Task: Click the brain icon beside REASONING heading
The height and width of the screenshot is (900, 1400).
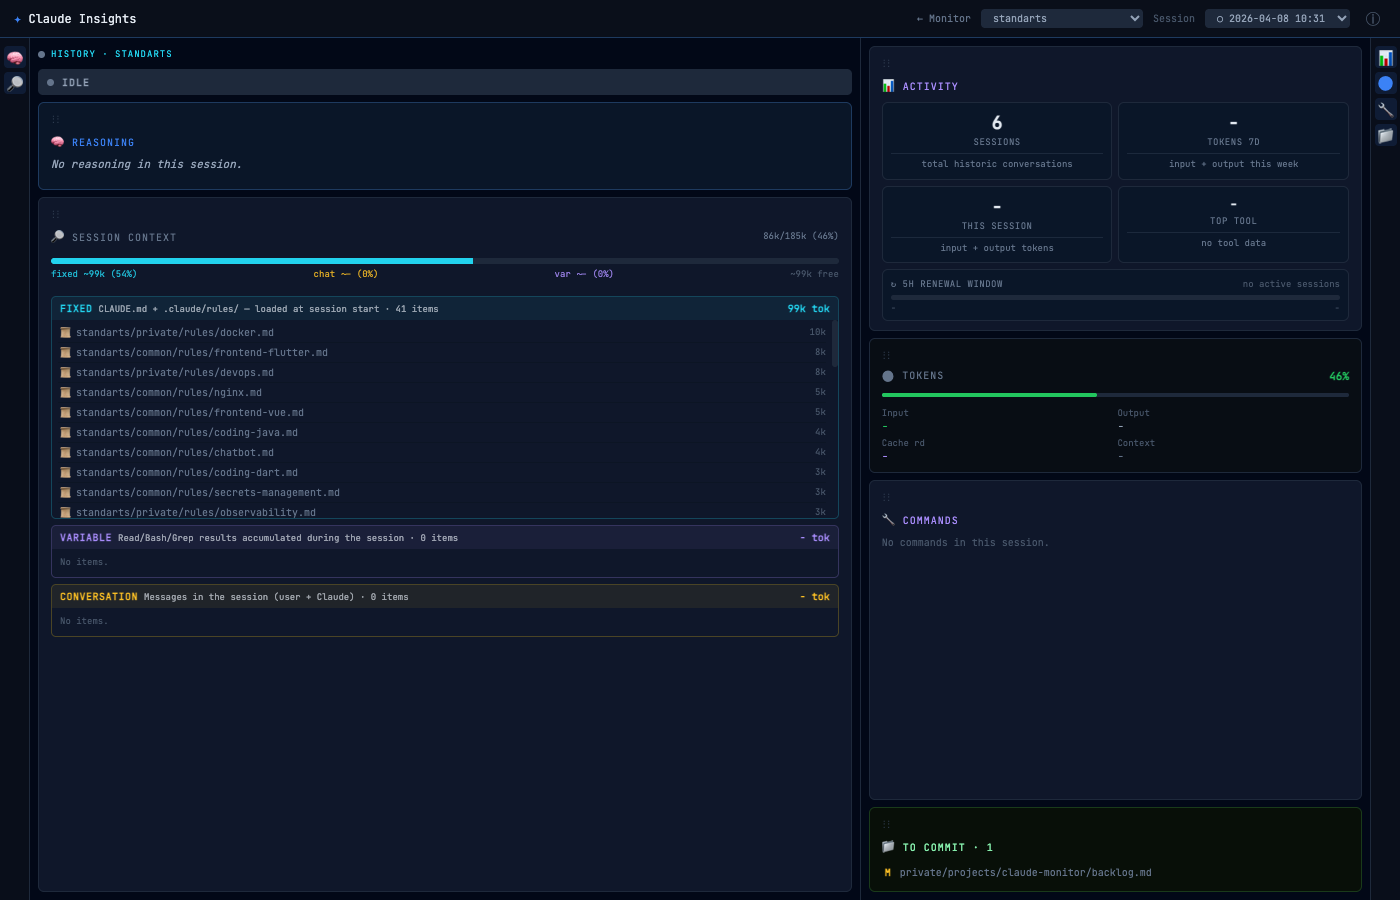Action: coord(58,142)
